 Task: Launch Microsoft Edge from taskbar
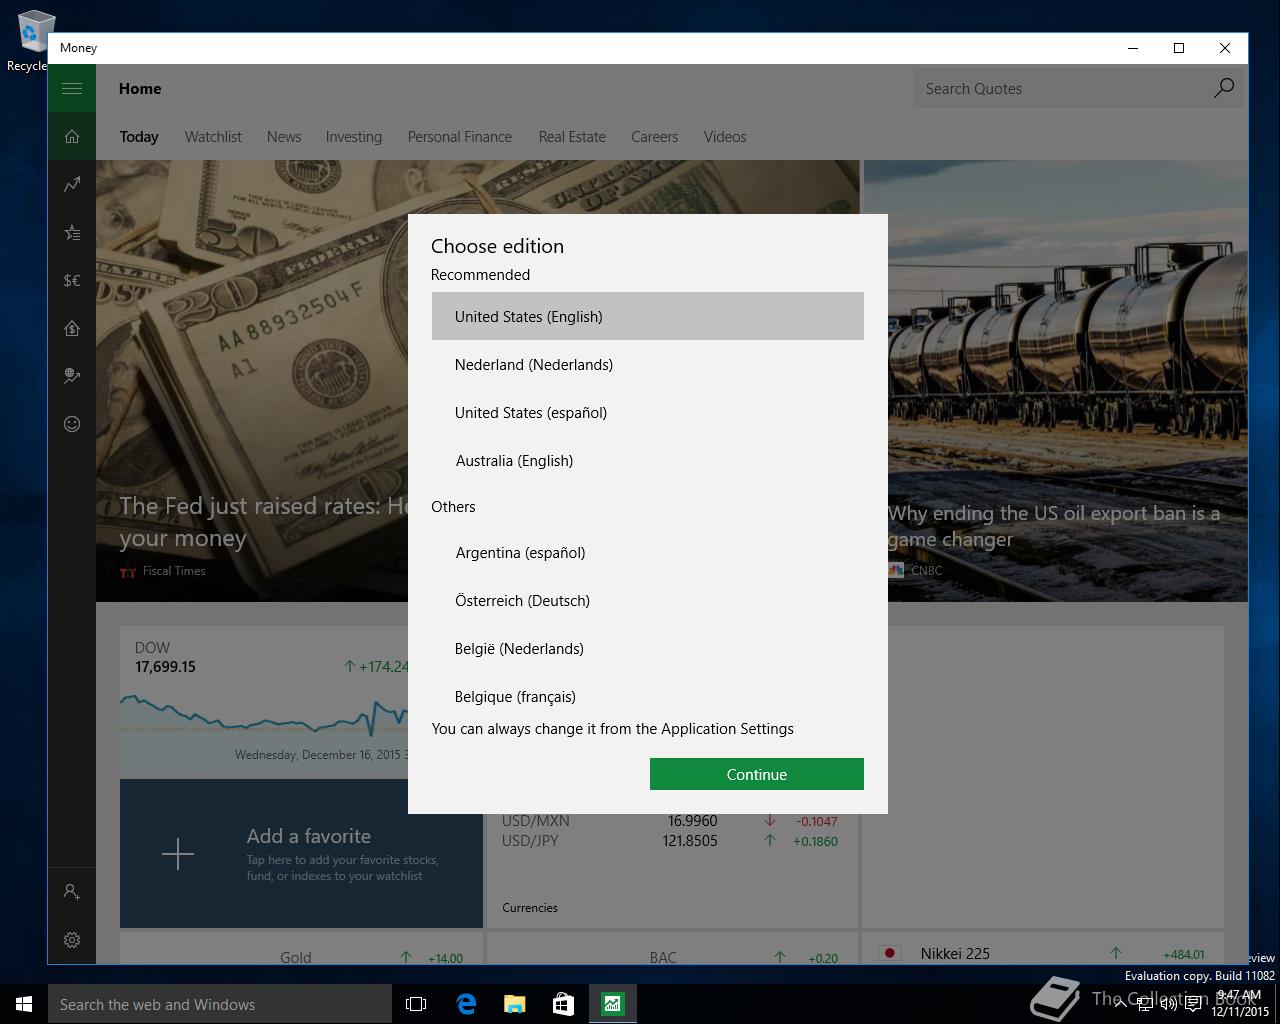(466, 1004)
